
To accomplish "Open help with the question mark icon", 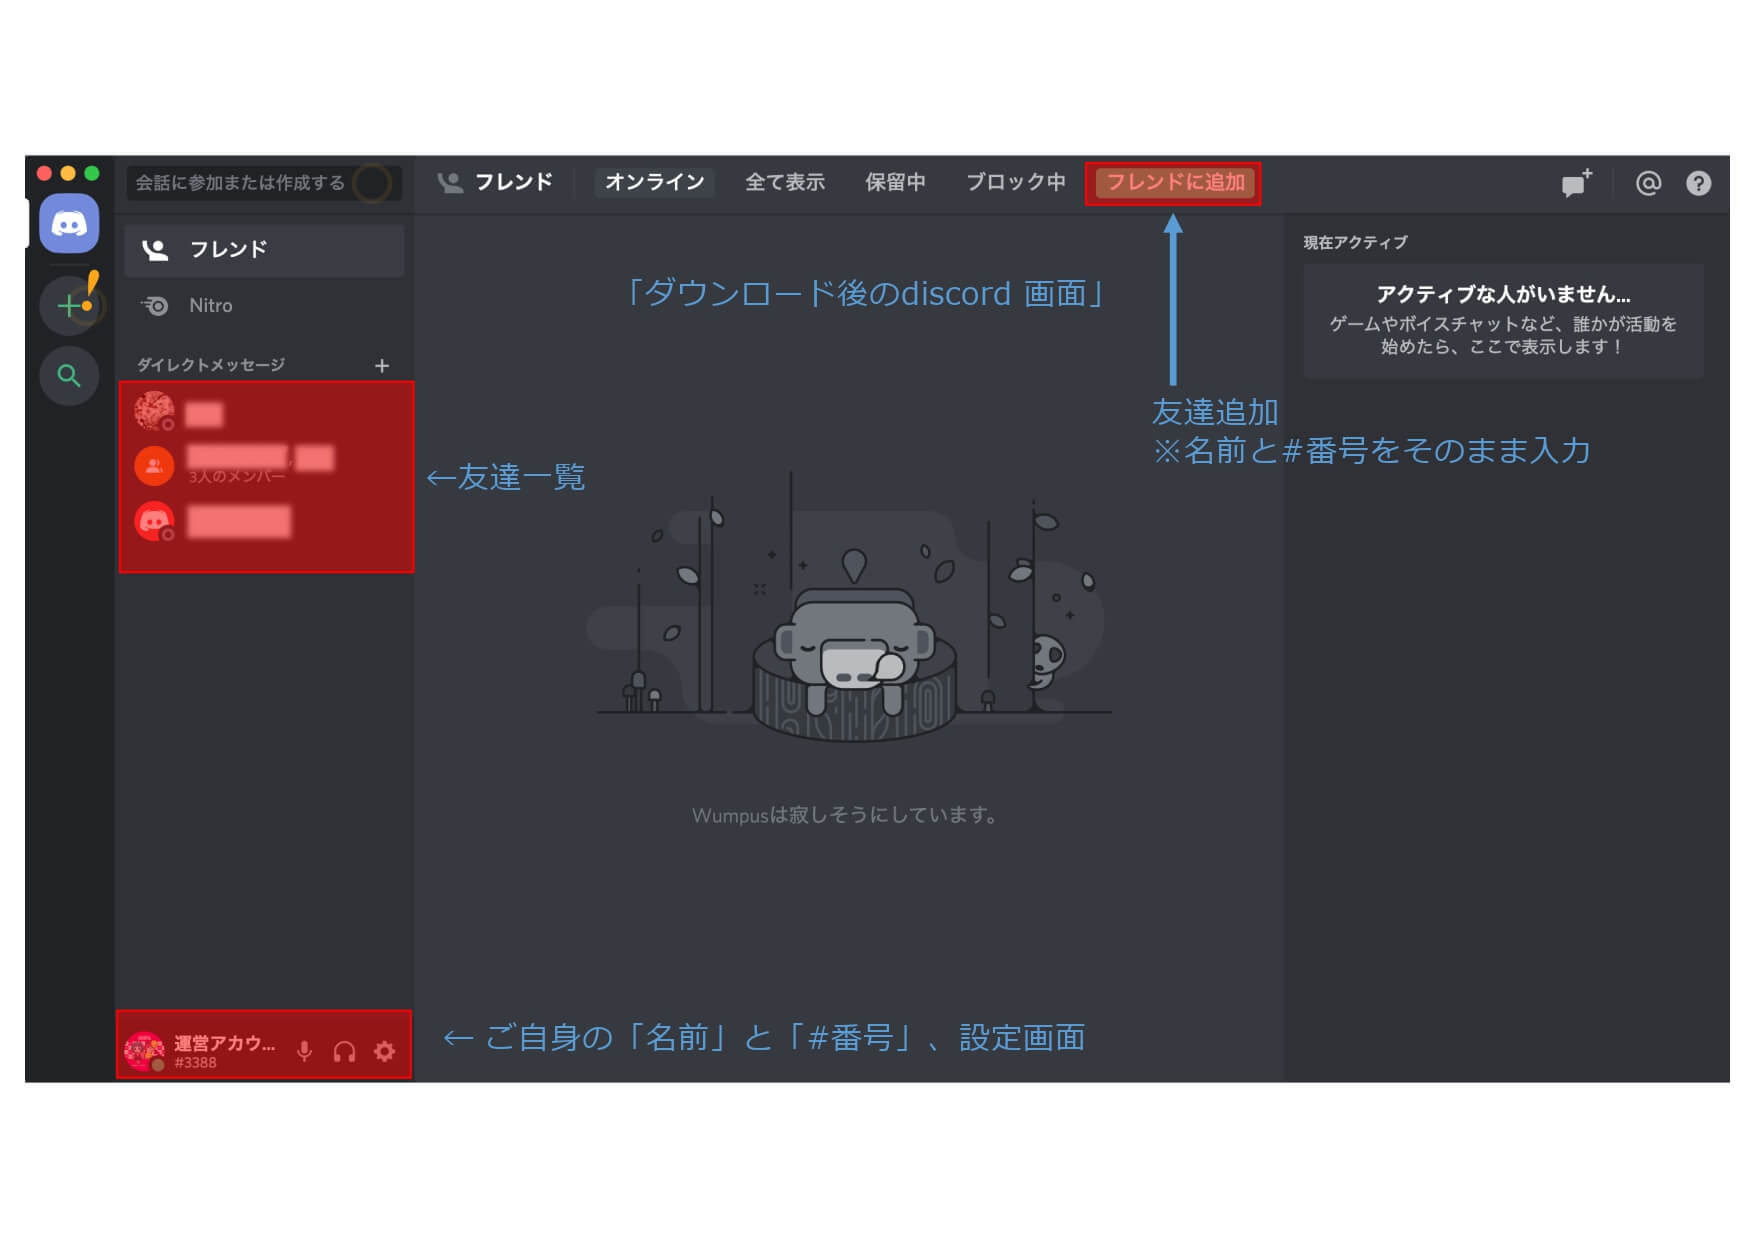I will click(1698, 183).
